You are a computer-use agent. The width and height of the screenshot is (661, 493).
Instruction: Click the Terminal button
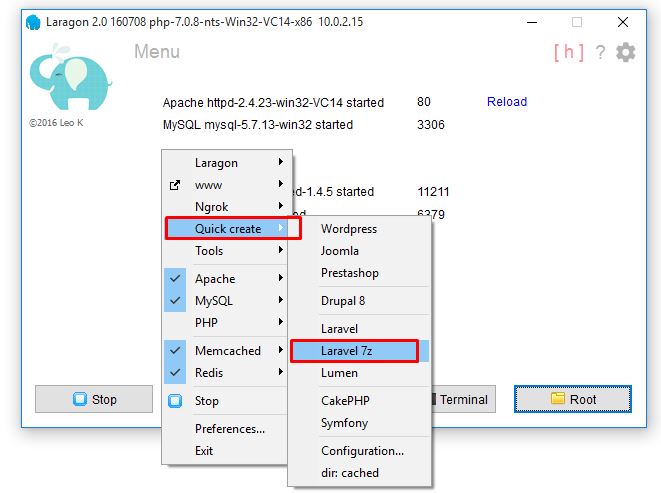[x=463, y=399]
